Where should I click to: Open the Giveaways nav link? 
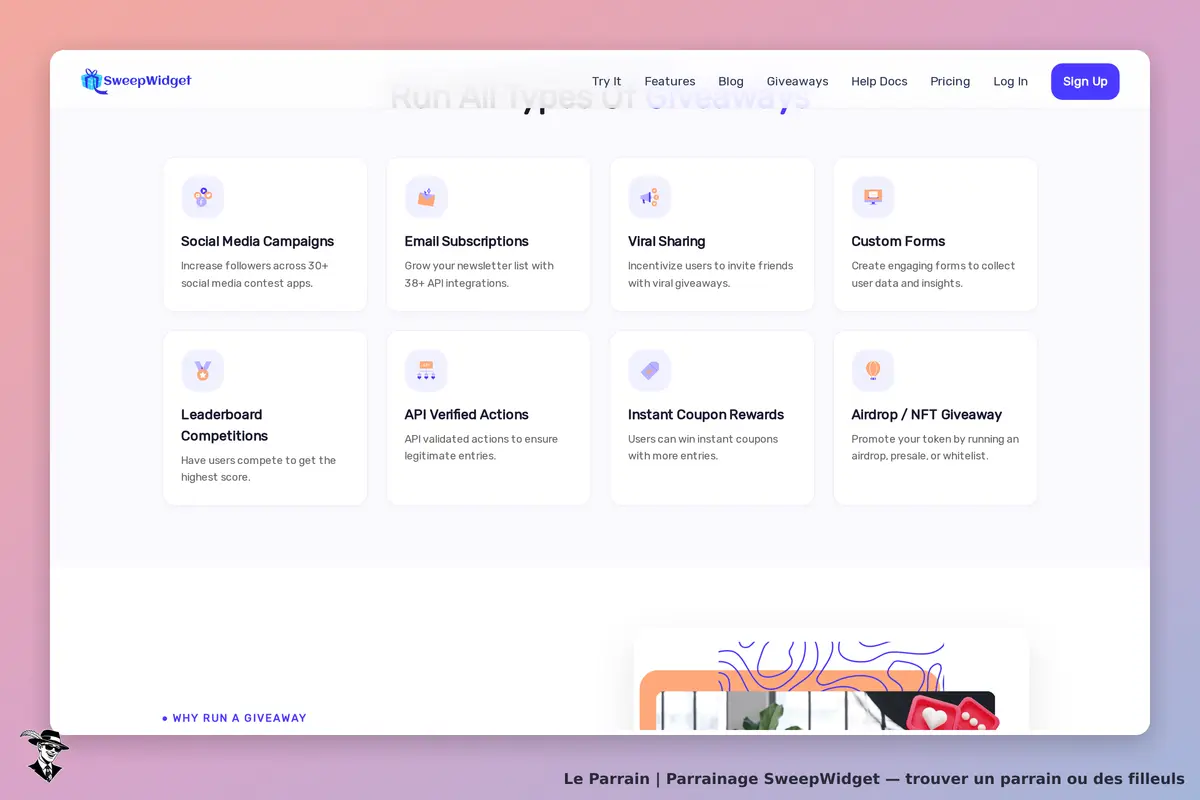pos(797,82)
